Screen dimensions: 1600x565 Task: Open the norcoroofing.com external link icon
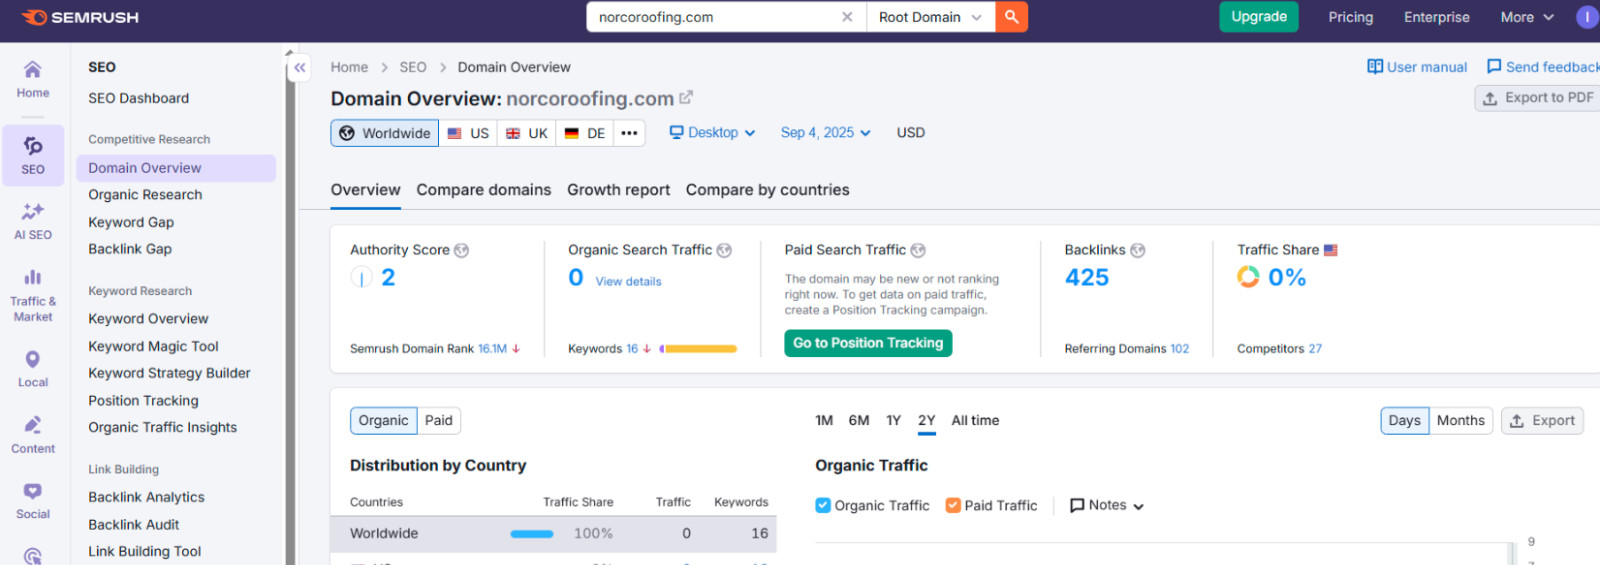686,98
